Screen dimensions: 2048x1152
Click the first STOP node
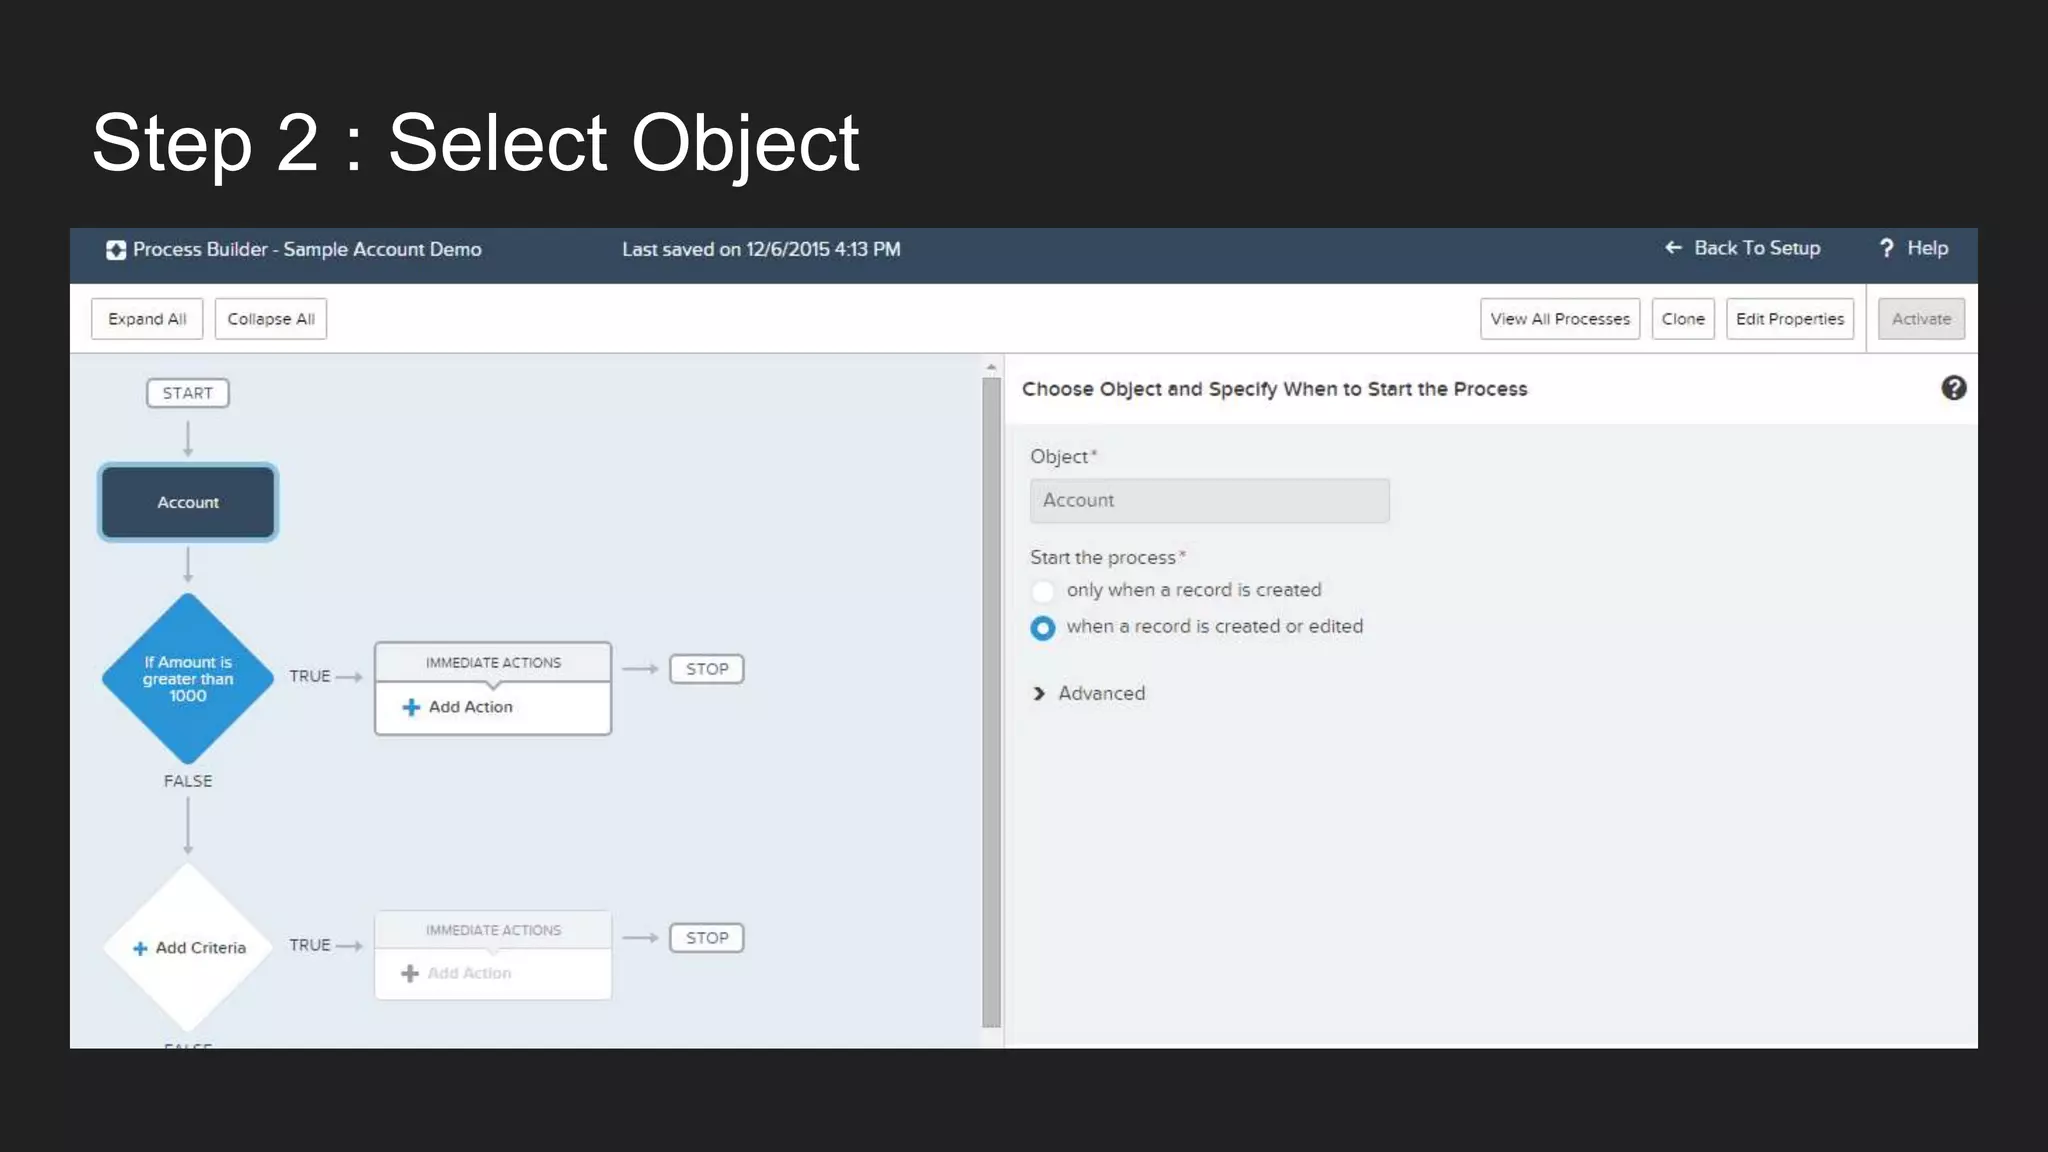tap(707, 669)
